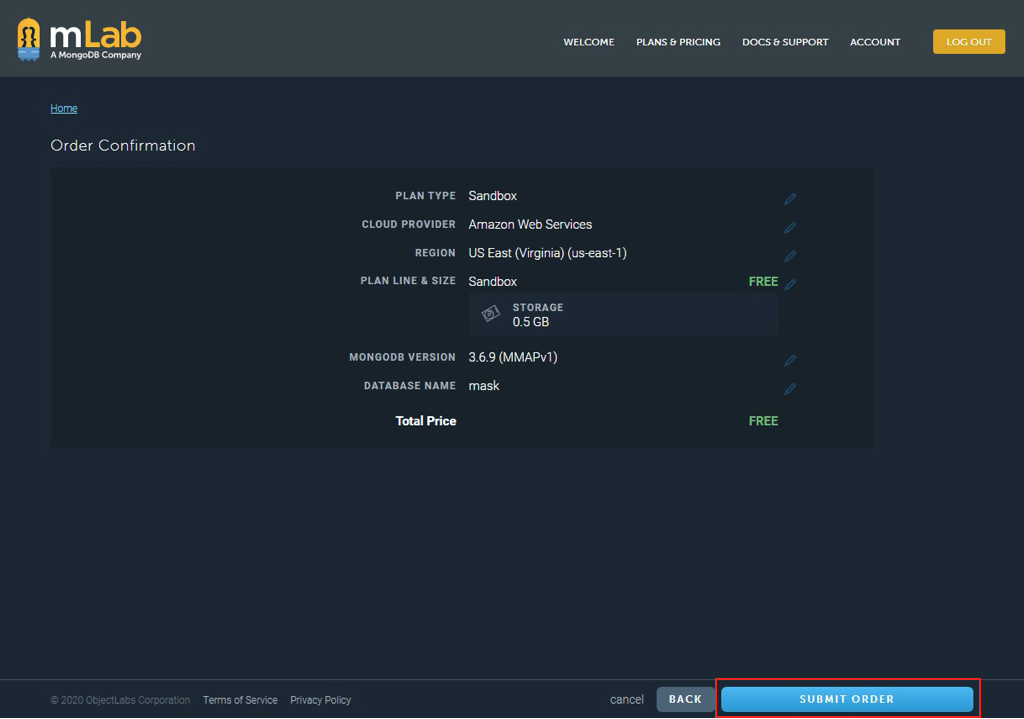Edit Plan Line & Size pencil icon

pyautogui.click(x=790, y=284)
